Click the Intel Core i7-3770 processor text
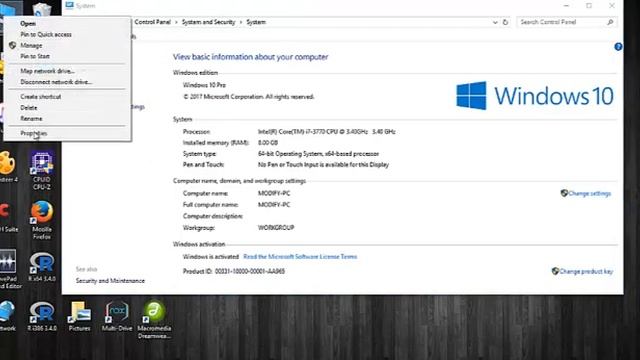 click(x=327, y=132)
